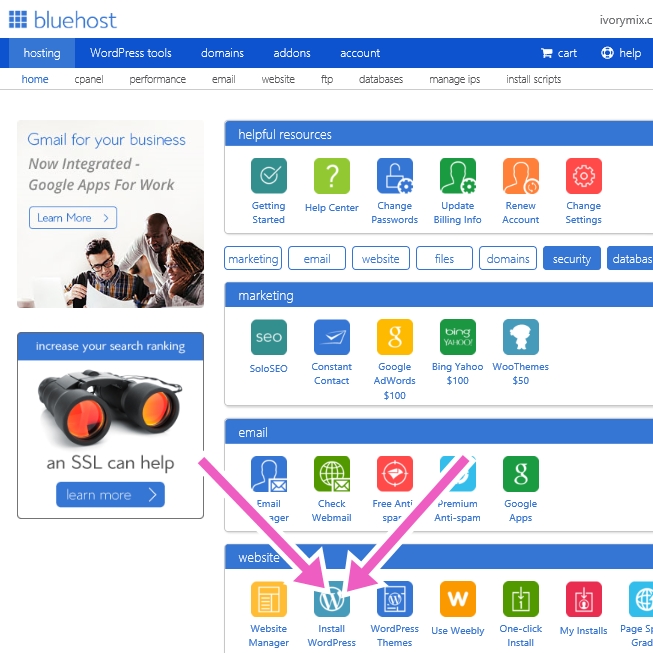Click the Check Webmail icon
Image resolution: width=653 pixels, height=653 pixels.
(x=331, y=474)
